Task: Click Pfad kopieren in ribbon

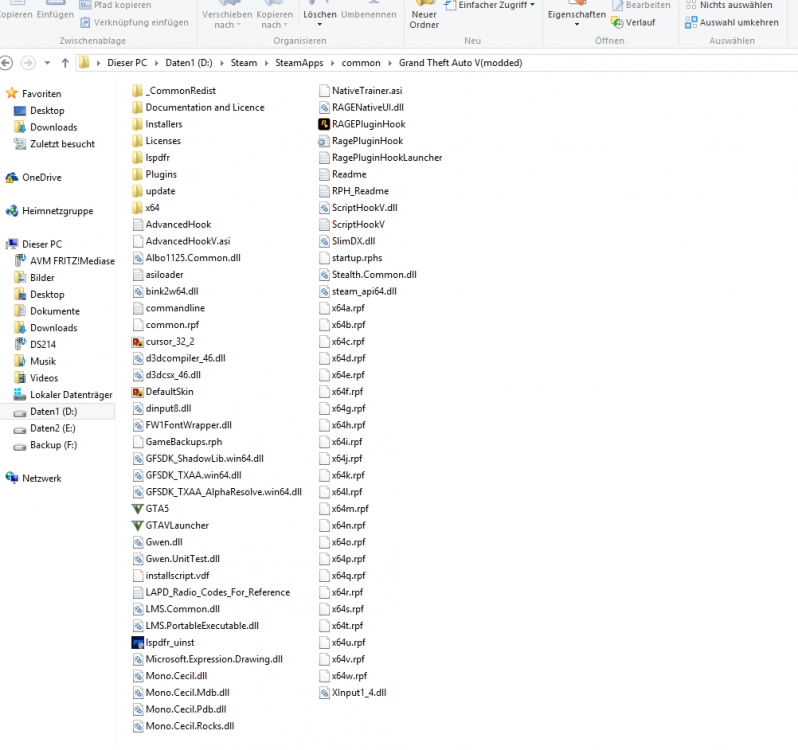Action: [116, 5]
